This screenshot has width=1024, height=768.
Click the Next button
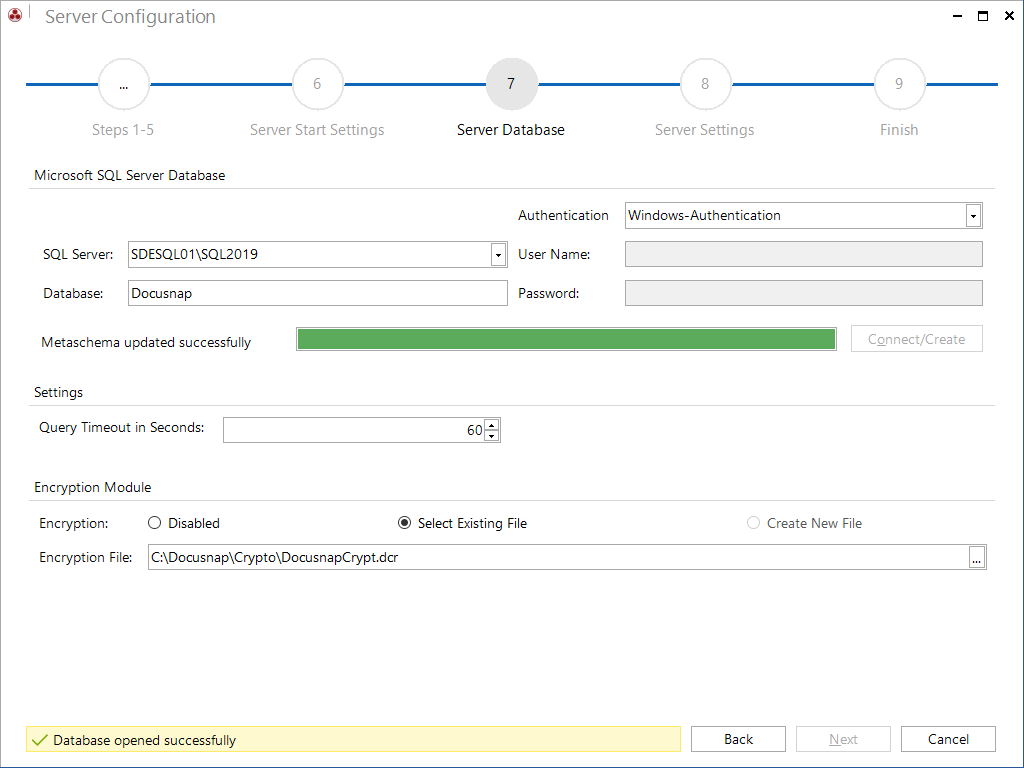[x=843, y=739]
